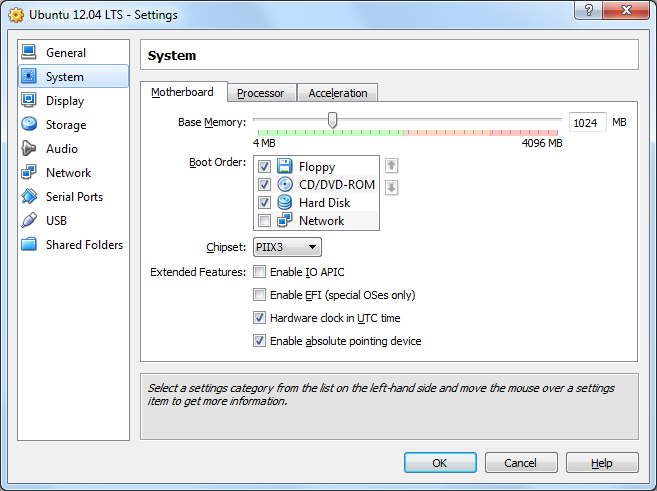The height and width of the screenshot is (491, 657).
Task: Click the 4 MB minimum label
Action: [264, 143]
